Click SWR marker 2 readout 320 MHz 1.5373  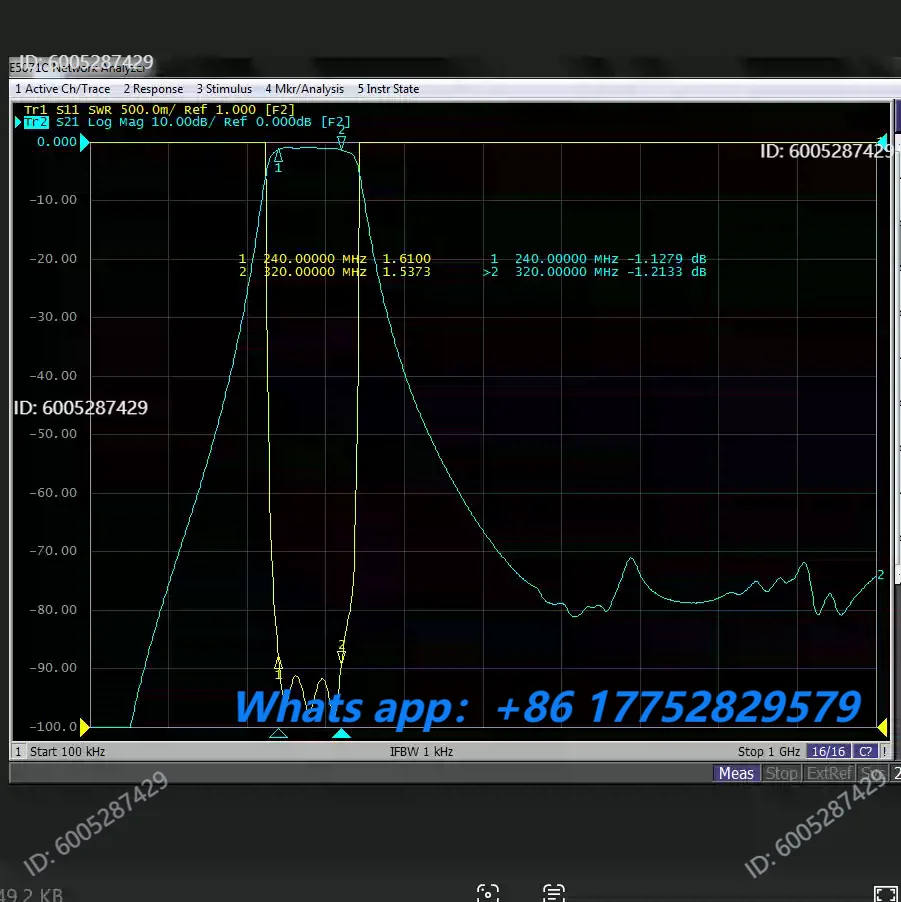coord(335,272)
